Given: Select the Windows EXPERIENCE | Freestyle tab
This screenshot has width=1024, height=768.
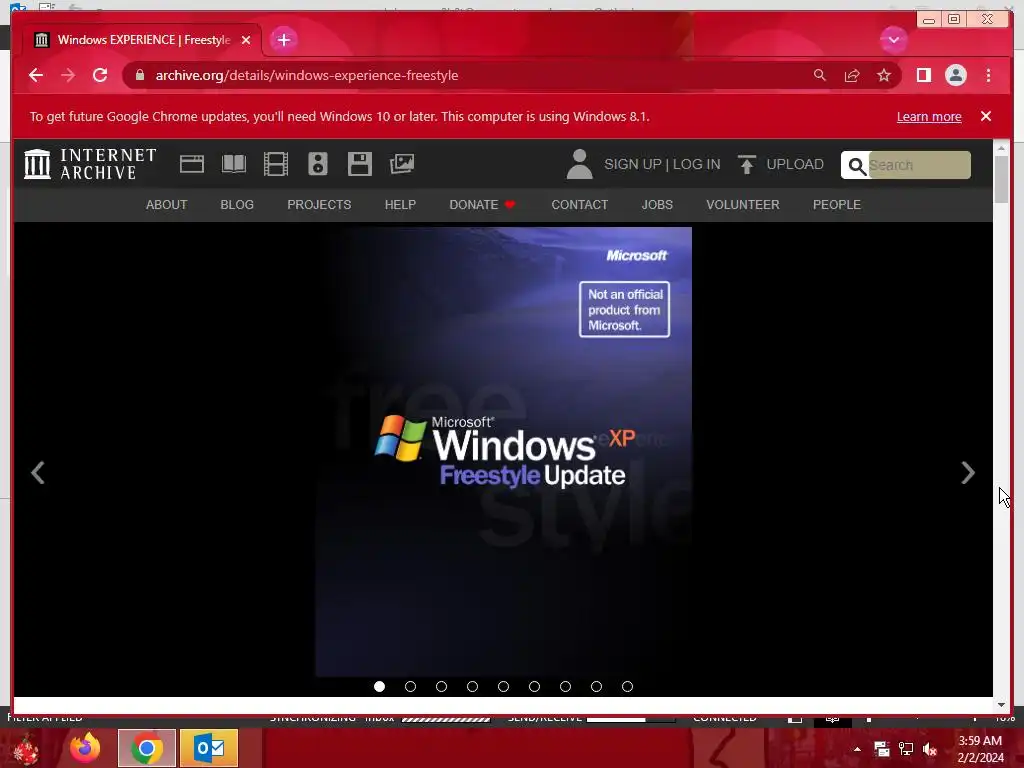Looking at the screenshot, I should (143, 40).
